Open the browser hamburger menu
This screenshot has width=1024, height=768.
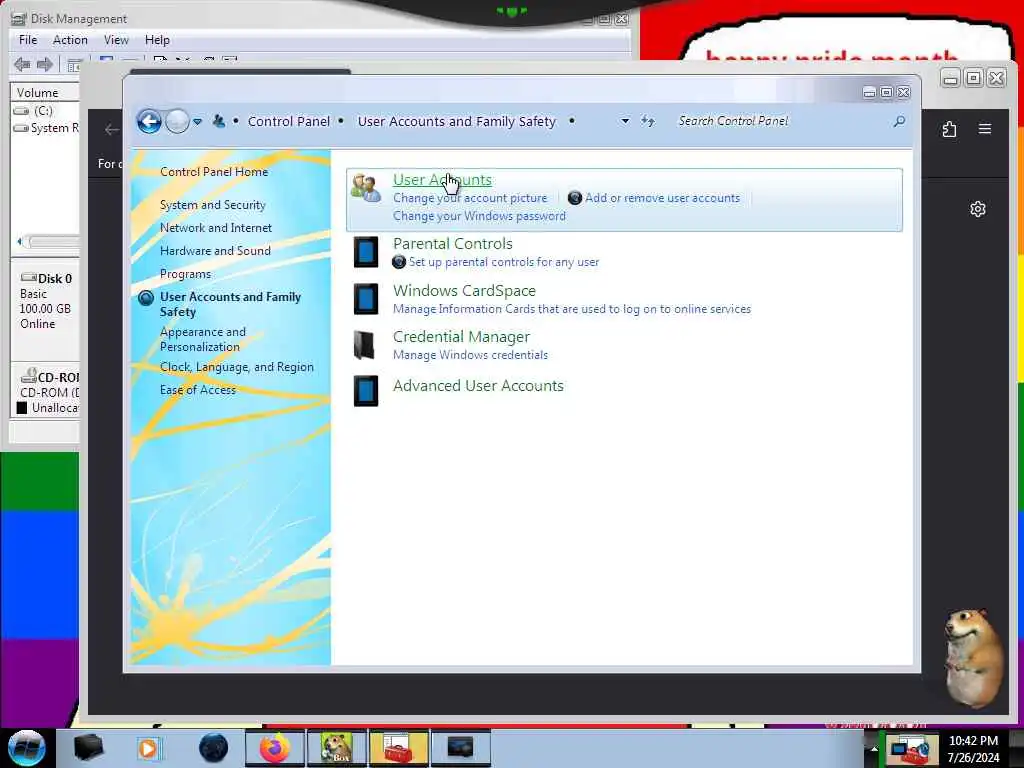coord(985,129)
